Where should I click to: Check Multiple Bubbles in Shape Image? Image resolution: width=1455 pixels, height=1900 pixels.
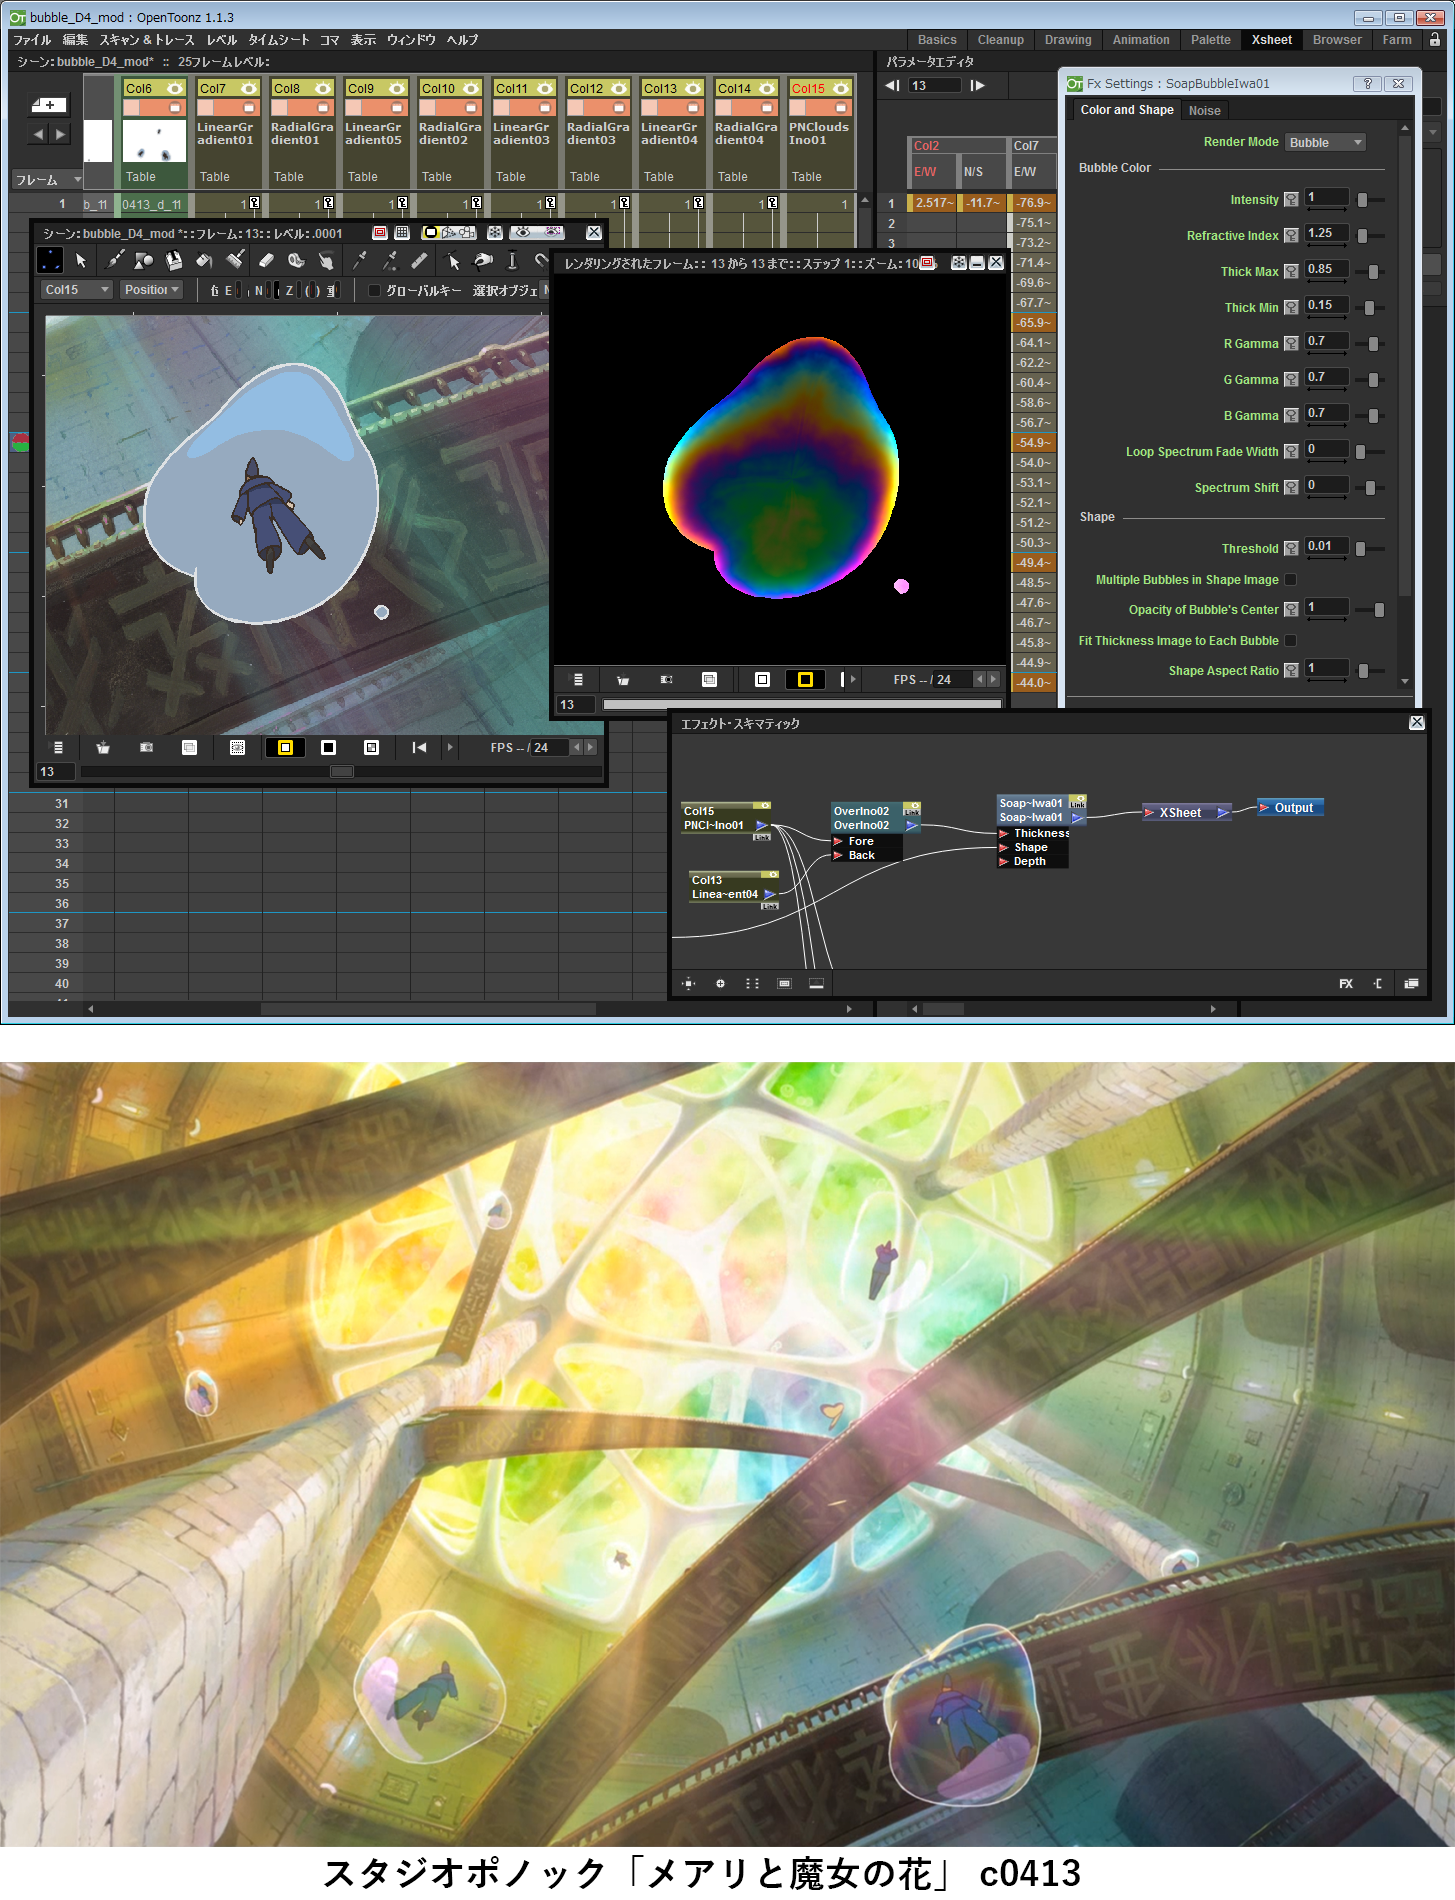1291,580
